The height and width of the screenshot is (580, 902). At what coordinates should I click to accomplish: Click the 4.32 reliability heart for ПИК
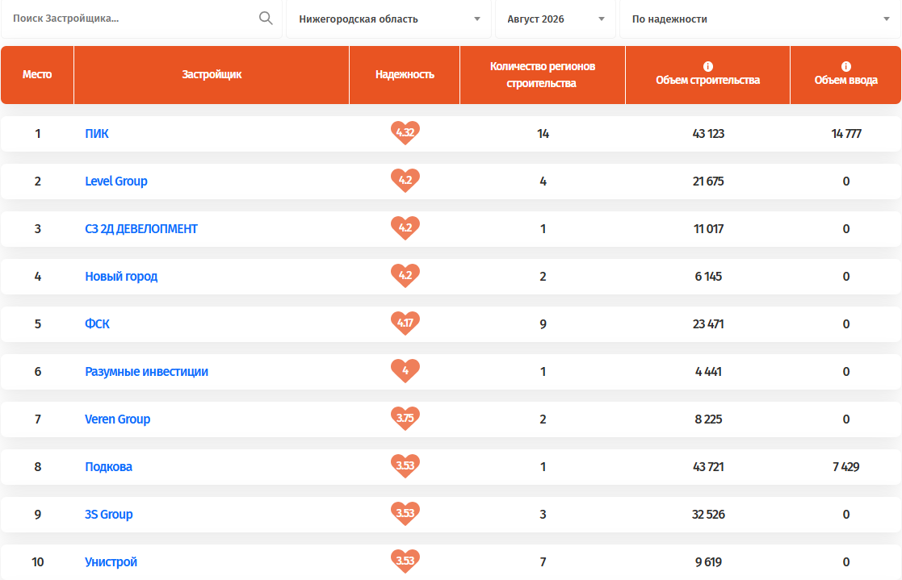405,133
